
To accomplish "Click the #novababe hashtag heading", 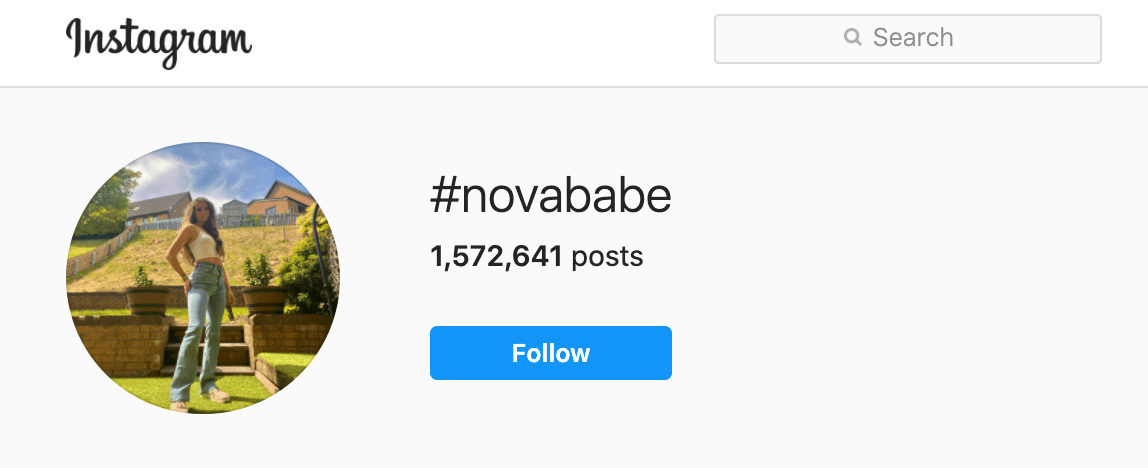I will click(550, 198).
